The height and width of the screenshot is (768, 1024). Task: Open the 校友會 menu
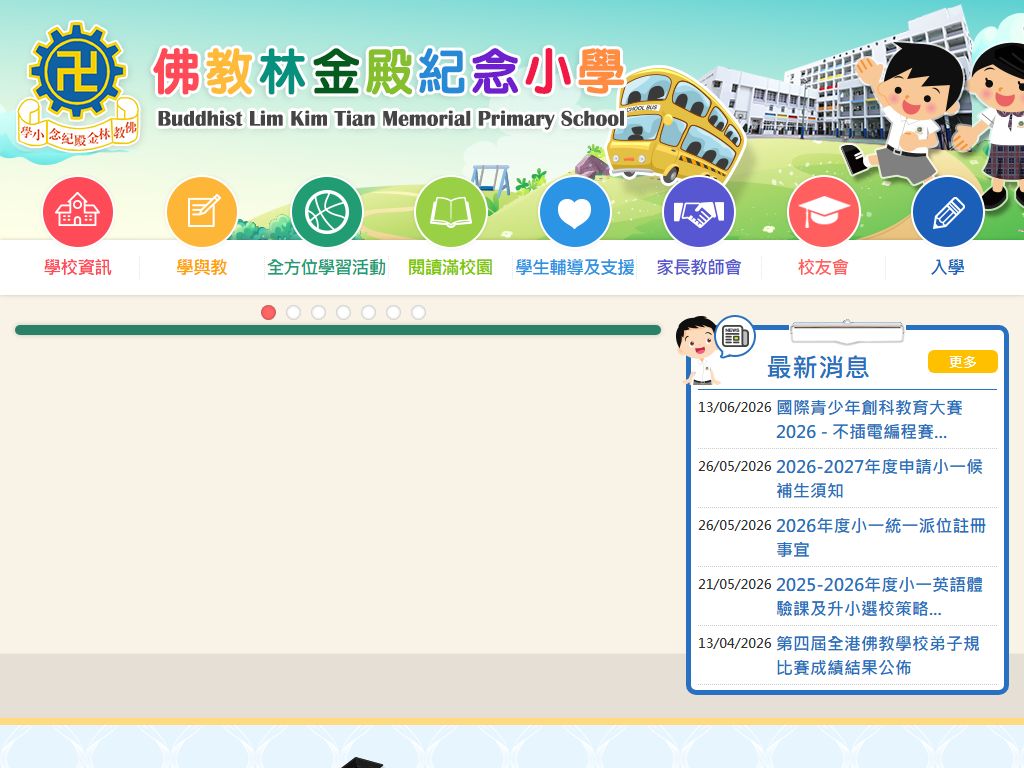(x=823, y=267)
